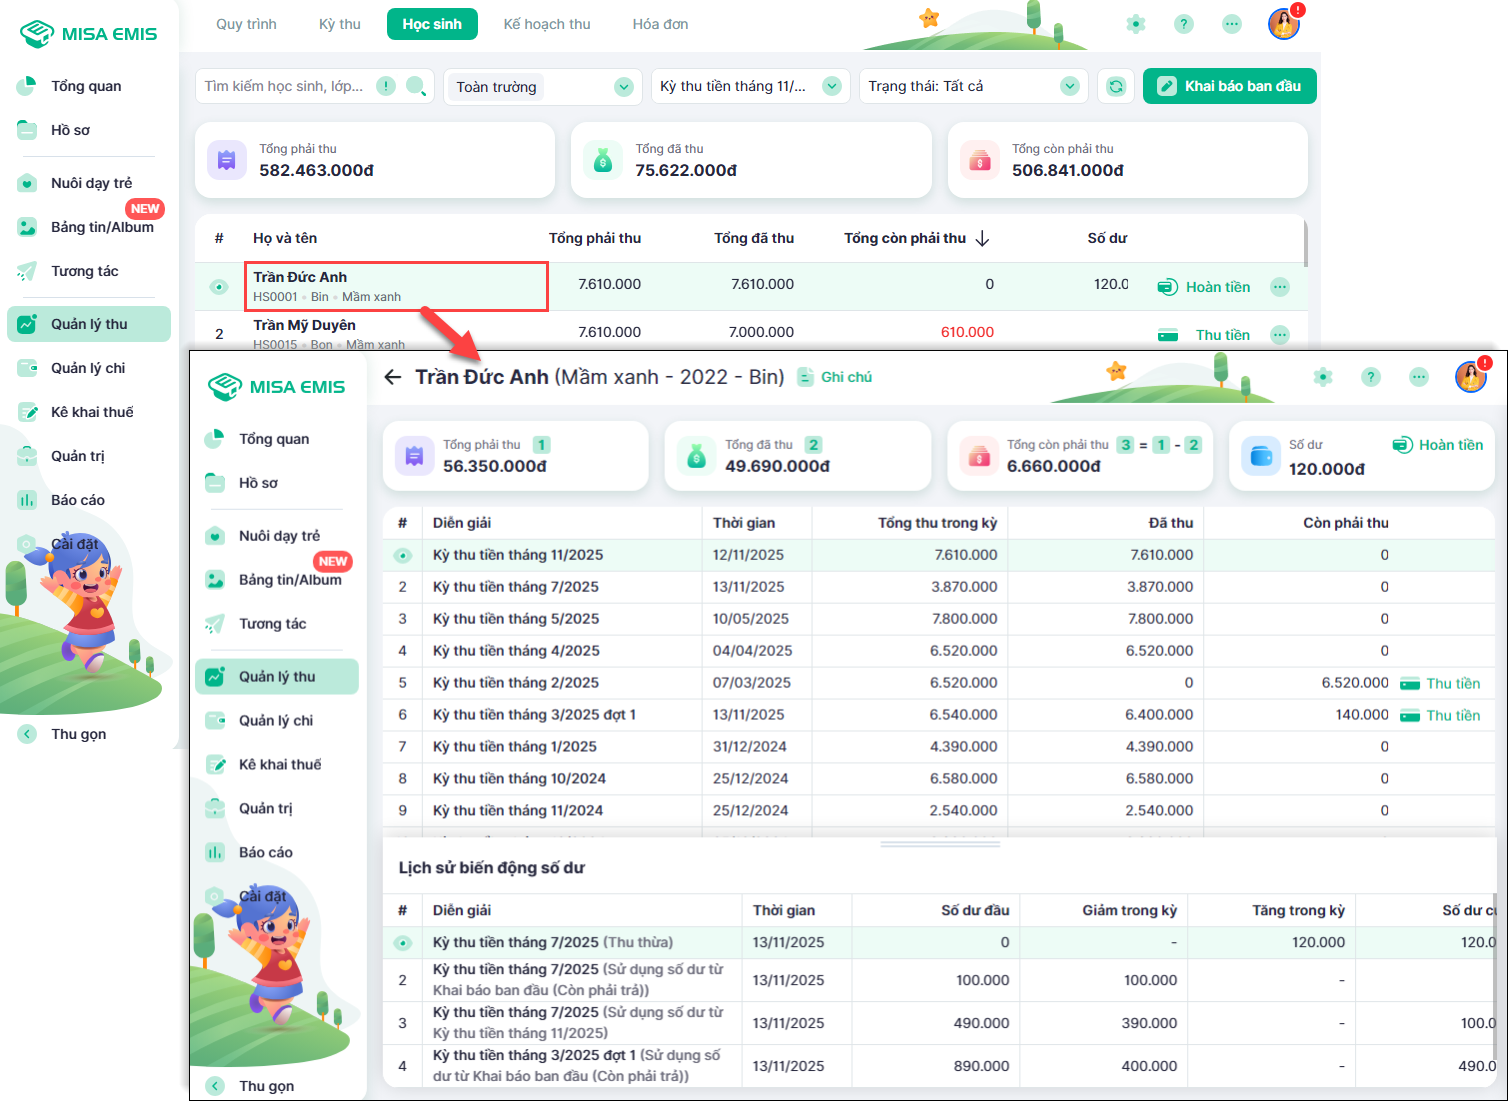Expand the Toàn trường dropdown
The image size is (1508, 1101).
(624, 87)
